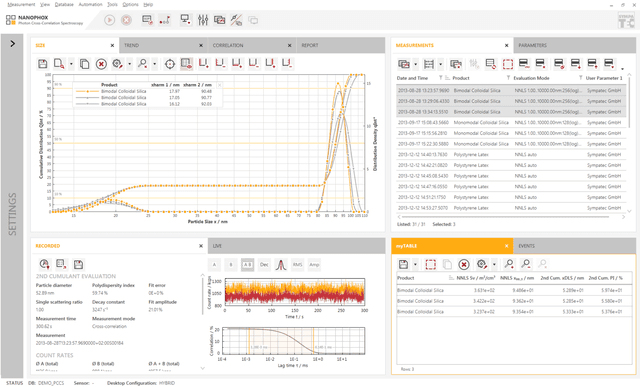Save the Size chart with the floppy icon
The height and width of the screenshot is (387, 640).
pos(42,64)
